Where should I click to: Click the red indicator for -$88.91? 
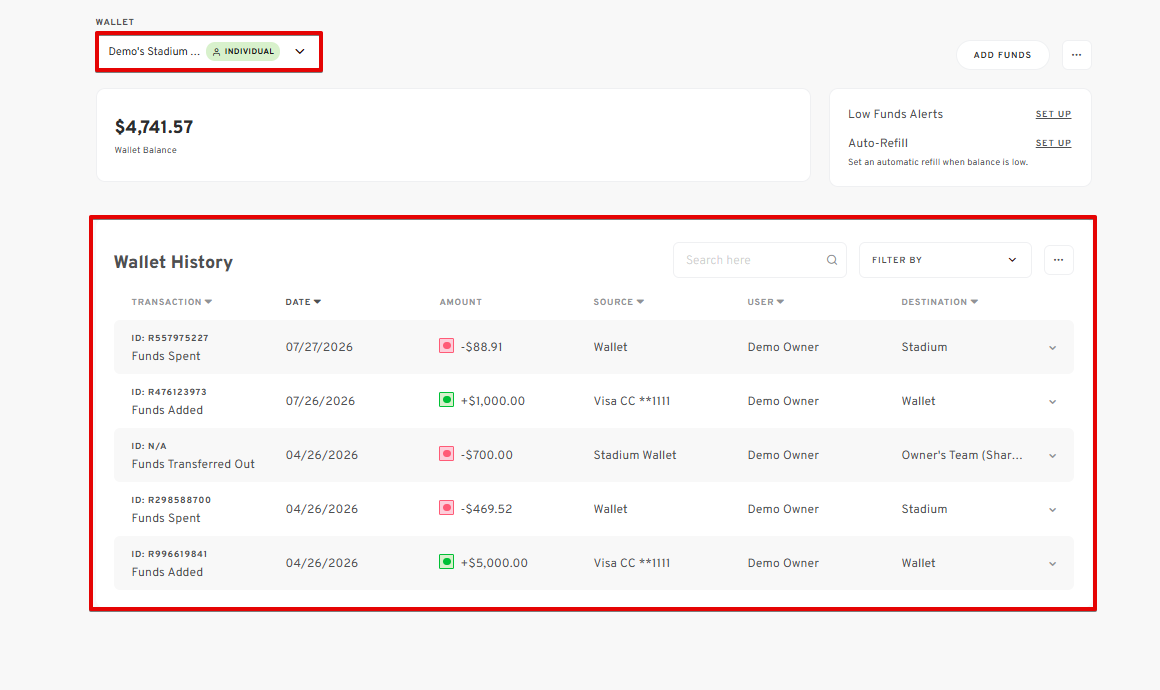click(446, 346)
